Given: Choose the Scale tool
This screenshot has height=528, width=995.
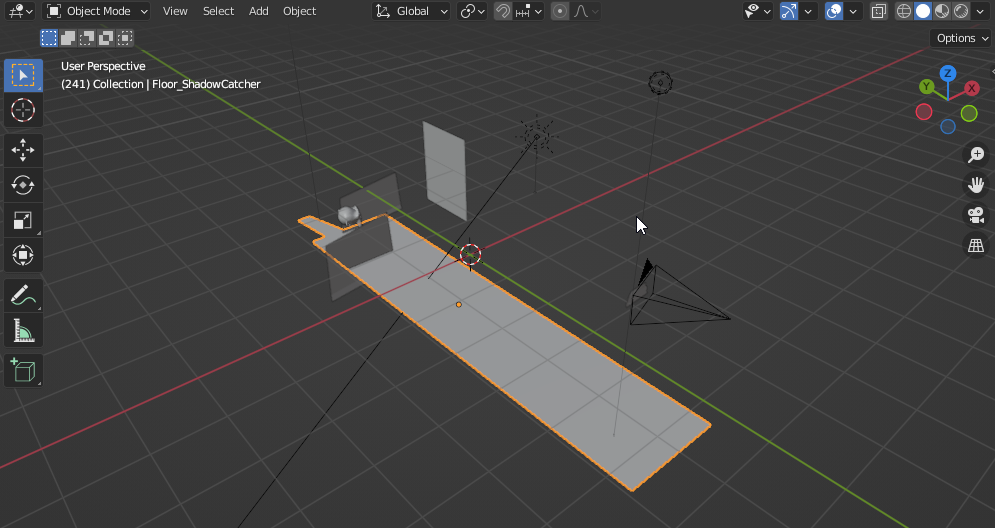Looking at the screenshot, I should 23,220.
